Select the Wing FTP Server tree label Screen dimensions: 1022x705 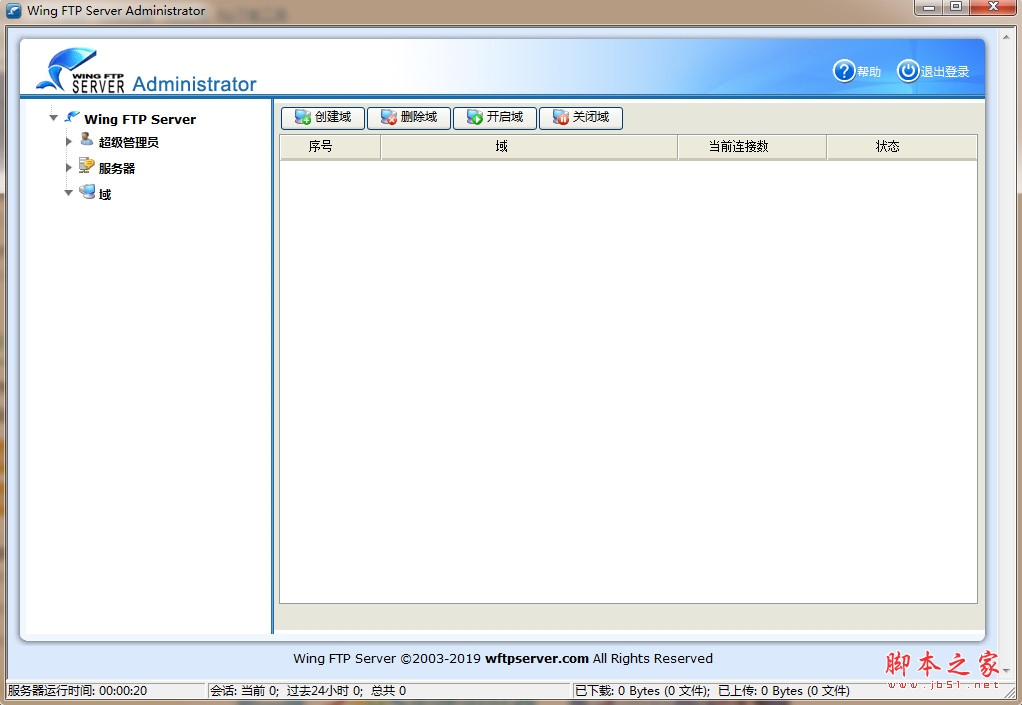pyautogui.click(x=140, y=119)
